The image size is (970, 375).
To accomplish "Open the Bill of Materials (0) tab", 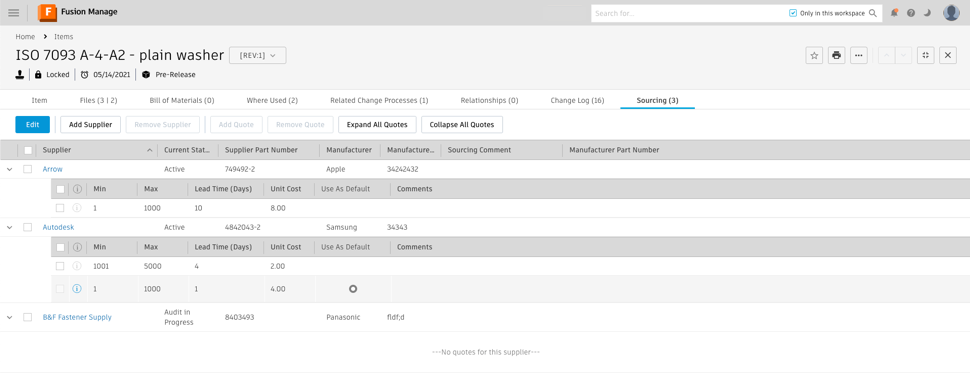I will tap(182, 100).
